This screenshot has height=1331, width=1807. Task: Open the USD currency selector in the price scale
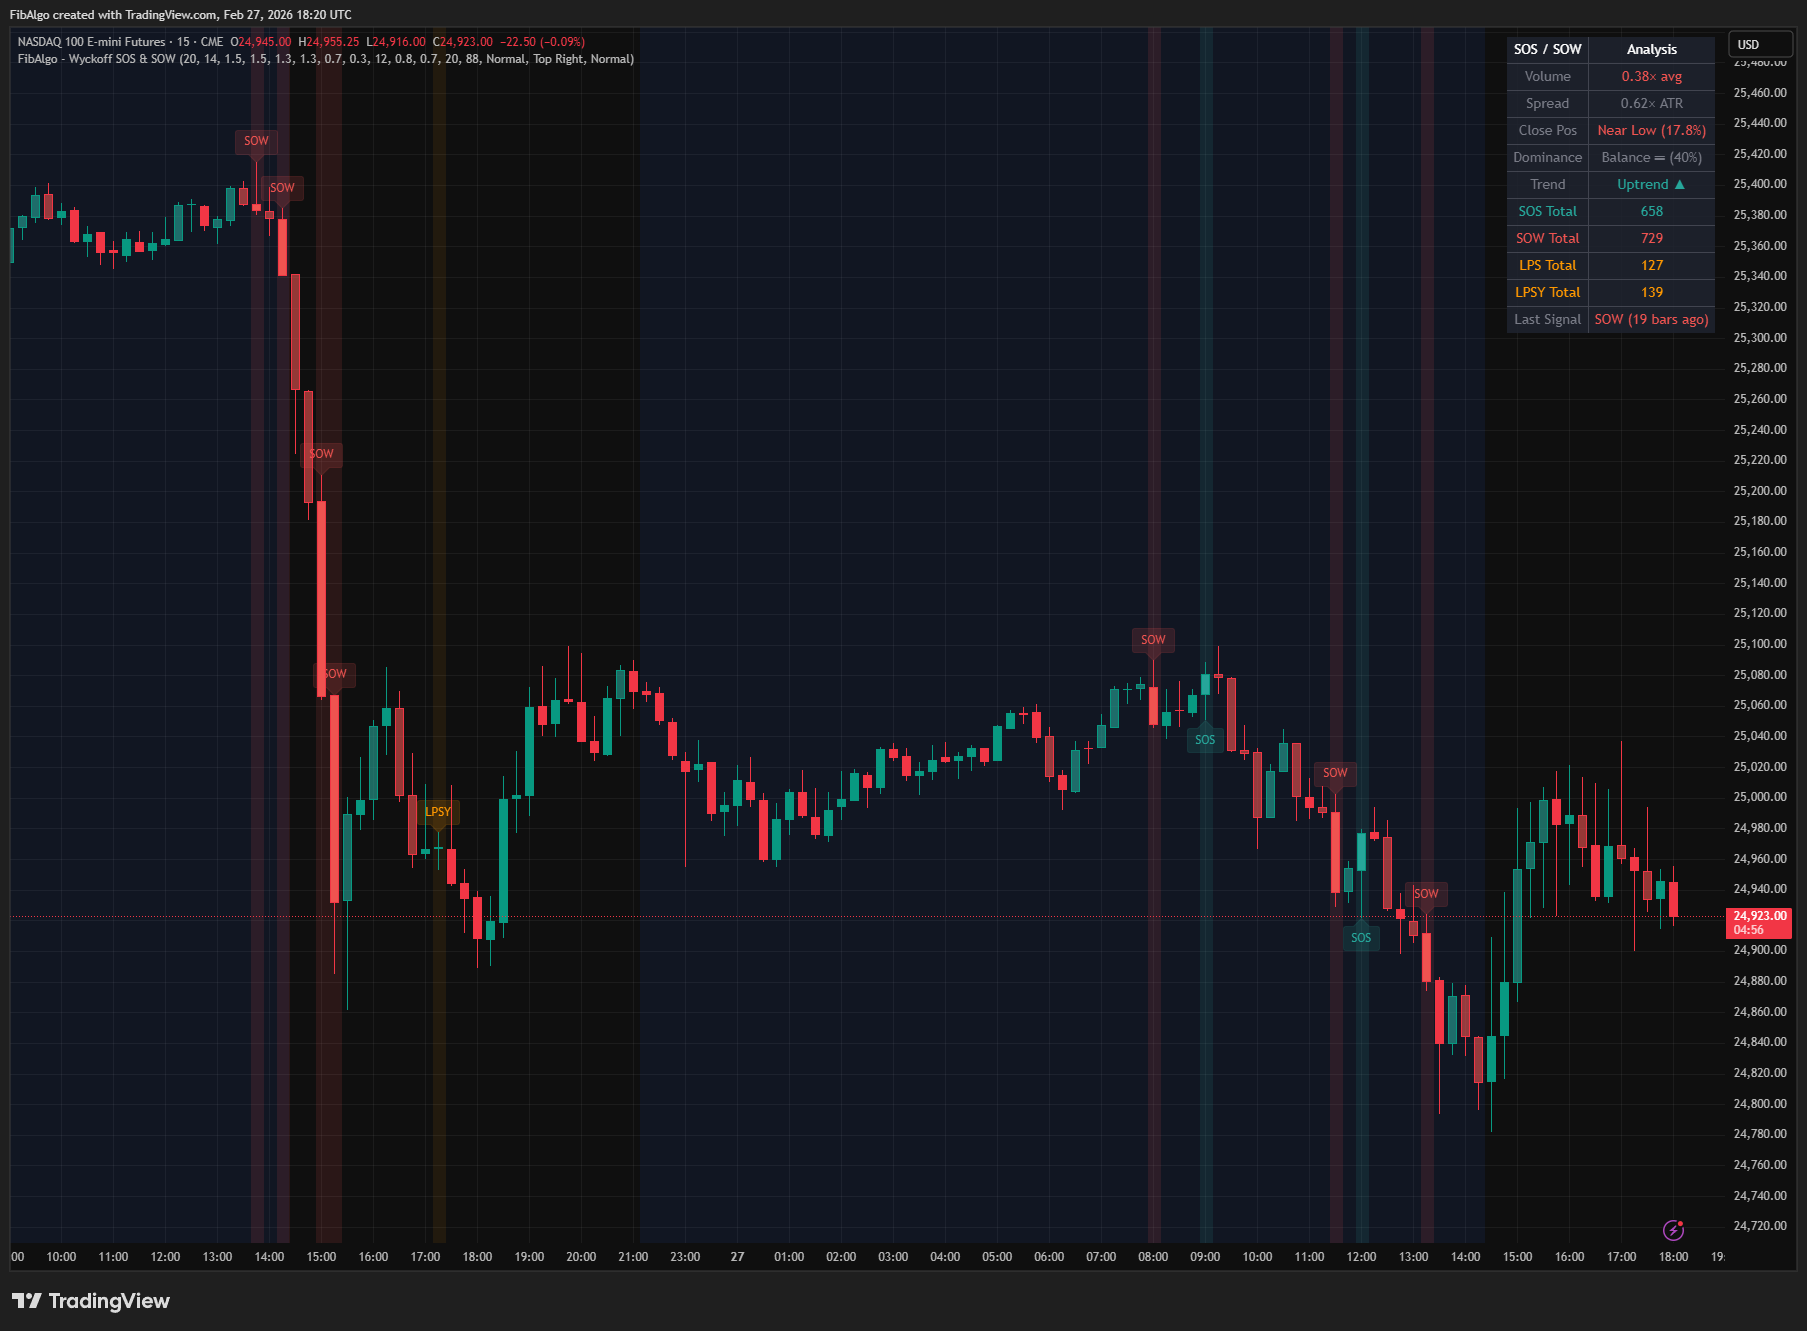(x=1760, y=44)
